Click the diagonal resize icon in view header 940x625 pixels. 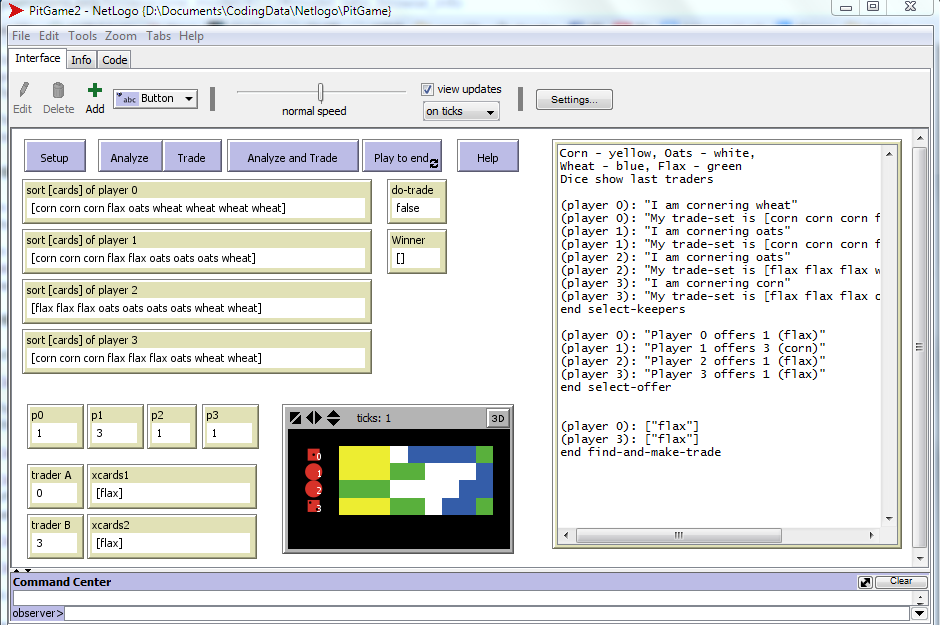point(295,418)
